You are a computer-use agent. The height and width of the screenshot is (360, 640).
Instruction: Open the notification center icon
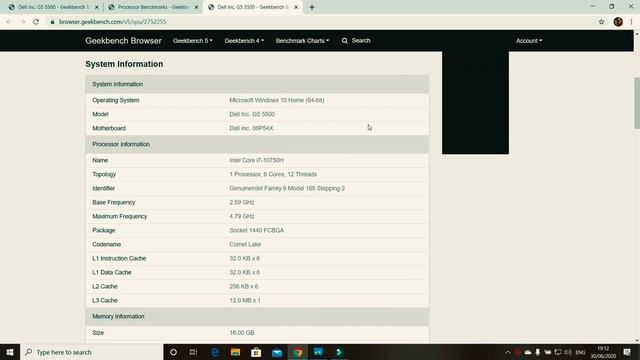[627, 352]
